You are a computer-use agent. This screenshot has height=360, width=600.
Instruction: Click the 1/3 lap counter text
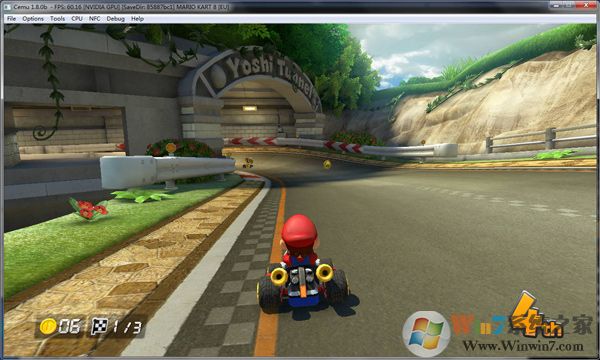(x=127, y=327)
